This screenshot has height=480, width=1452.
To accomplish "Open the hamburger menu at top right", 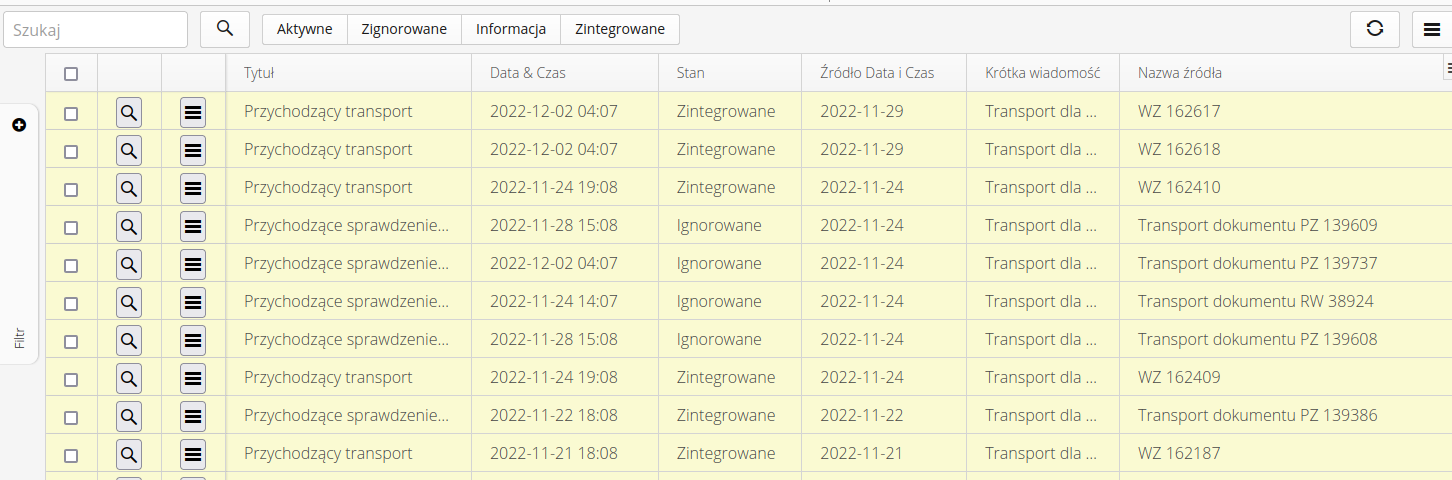I will click(1432, 30).
